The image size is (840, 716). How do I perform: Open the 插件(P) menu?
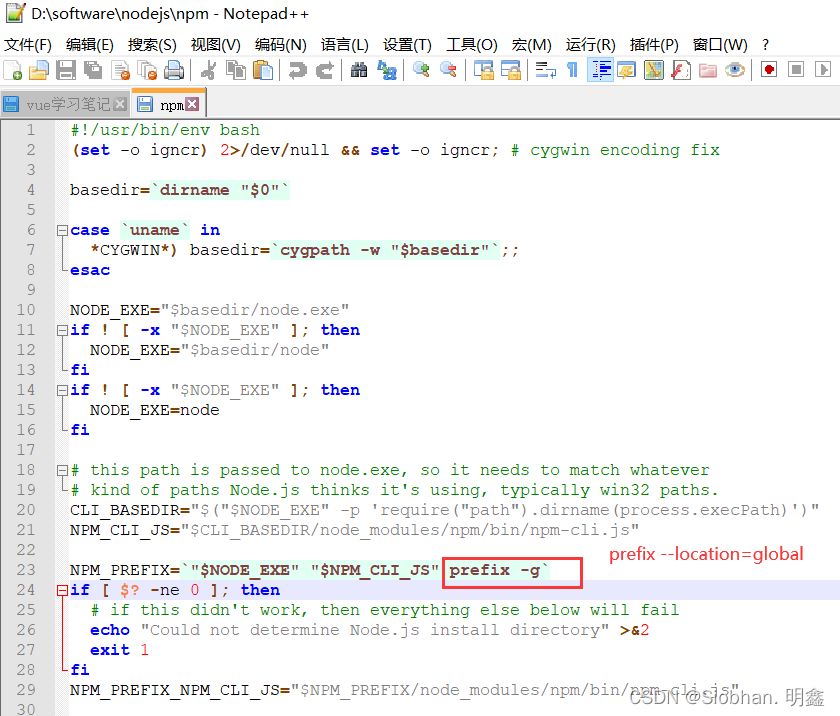point(654,45)
